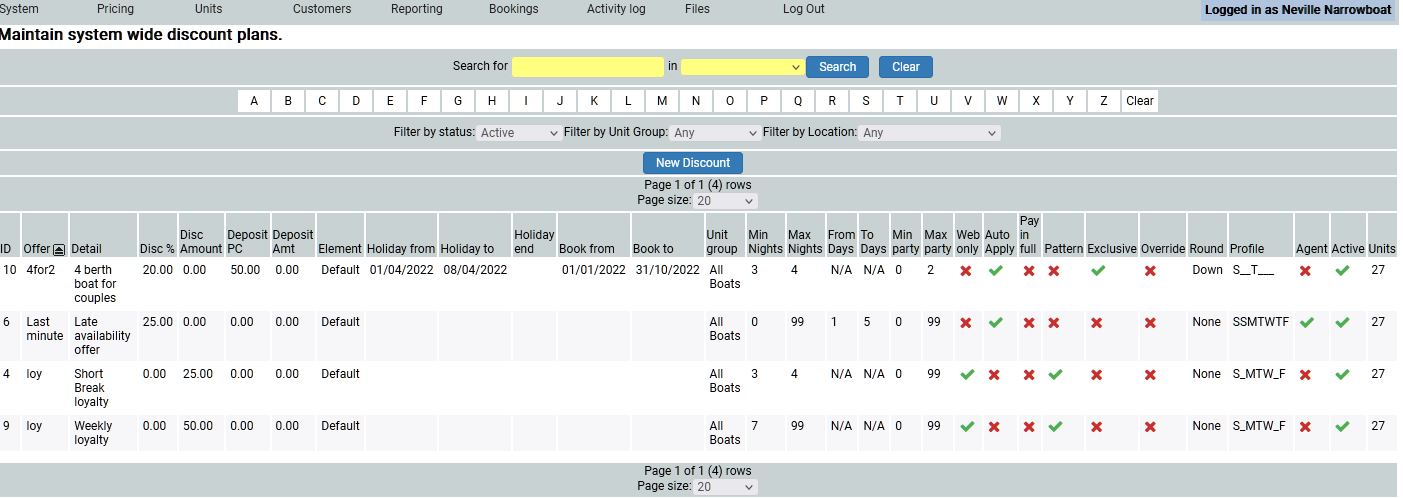This screenshot has height=498, width=1403.
Task: Toggle Web only tick for Short Break loyalty
Action: click(965, 374)
